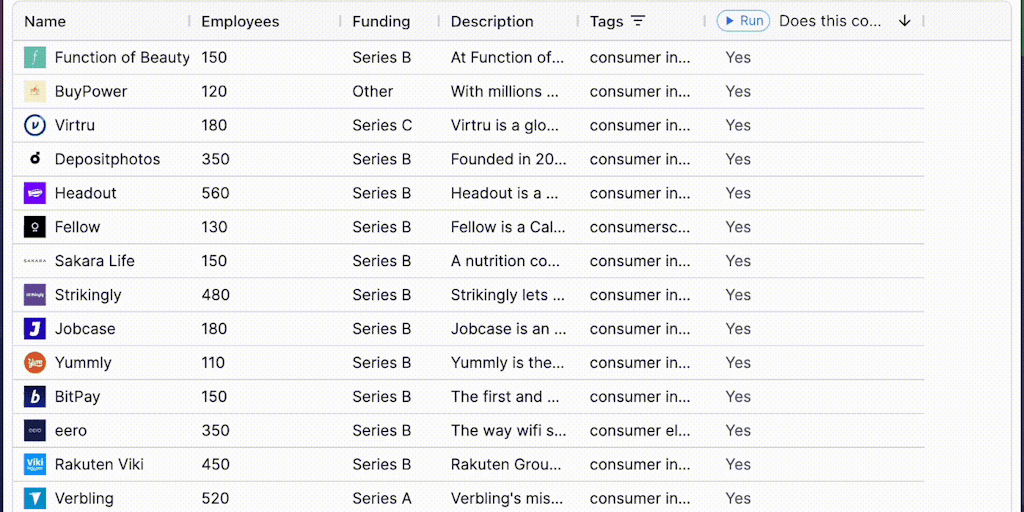This screenshot has height=512, width=1024.
Task: Click the Depositphotos logo icon
Action: (35, 159)
